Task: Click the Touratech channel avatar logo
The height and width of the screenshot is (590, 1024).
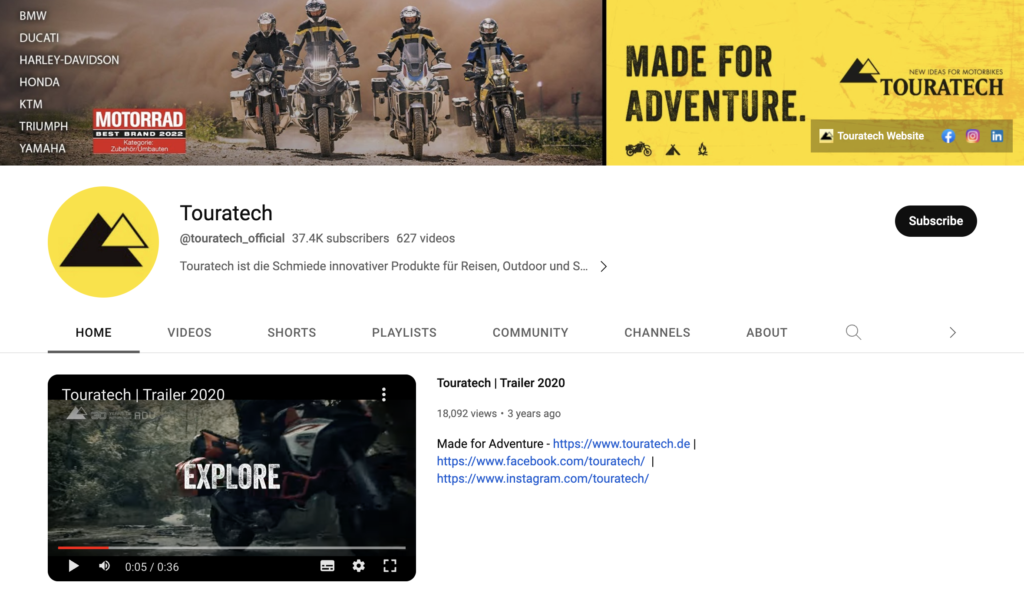Action: click(103, 242)
